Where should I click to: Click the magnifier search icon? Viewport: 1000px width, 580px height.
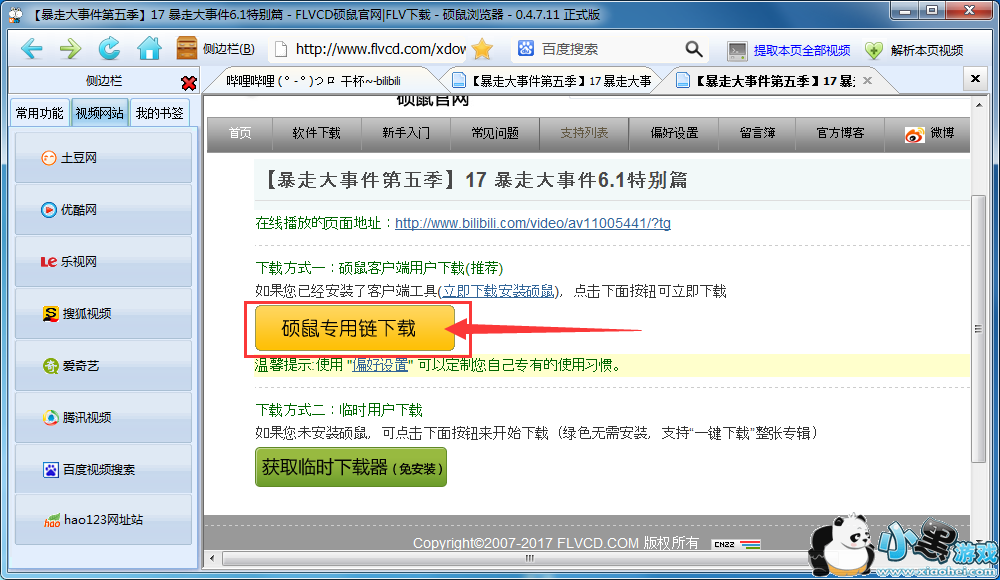[x=694, y=49]
